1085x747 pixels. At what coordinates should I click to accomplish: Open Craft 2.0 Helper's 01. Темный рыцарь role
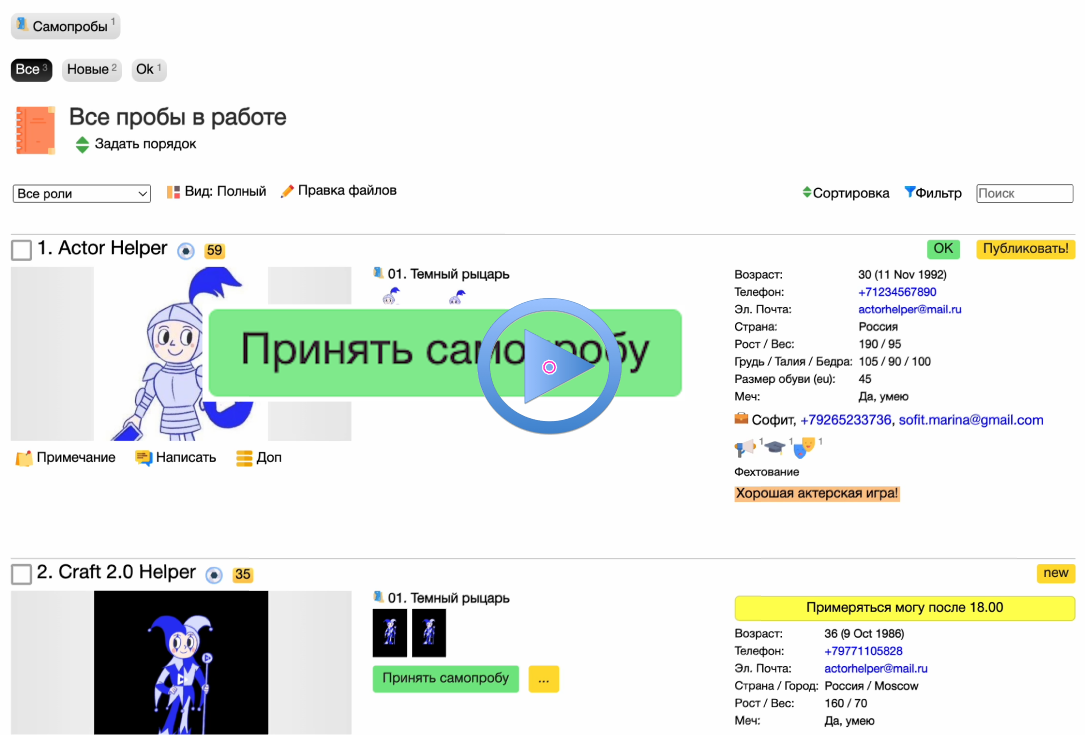click(448, 598)
